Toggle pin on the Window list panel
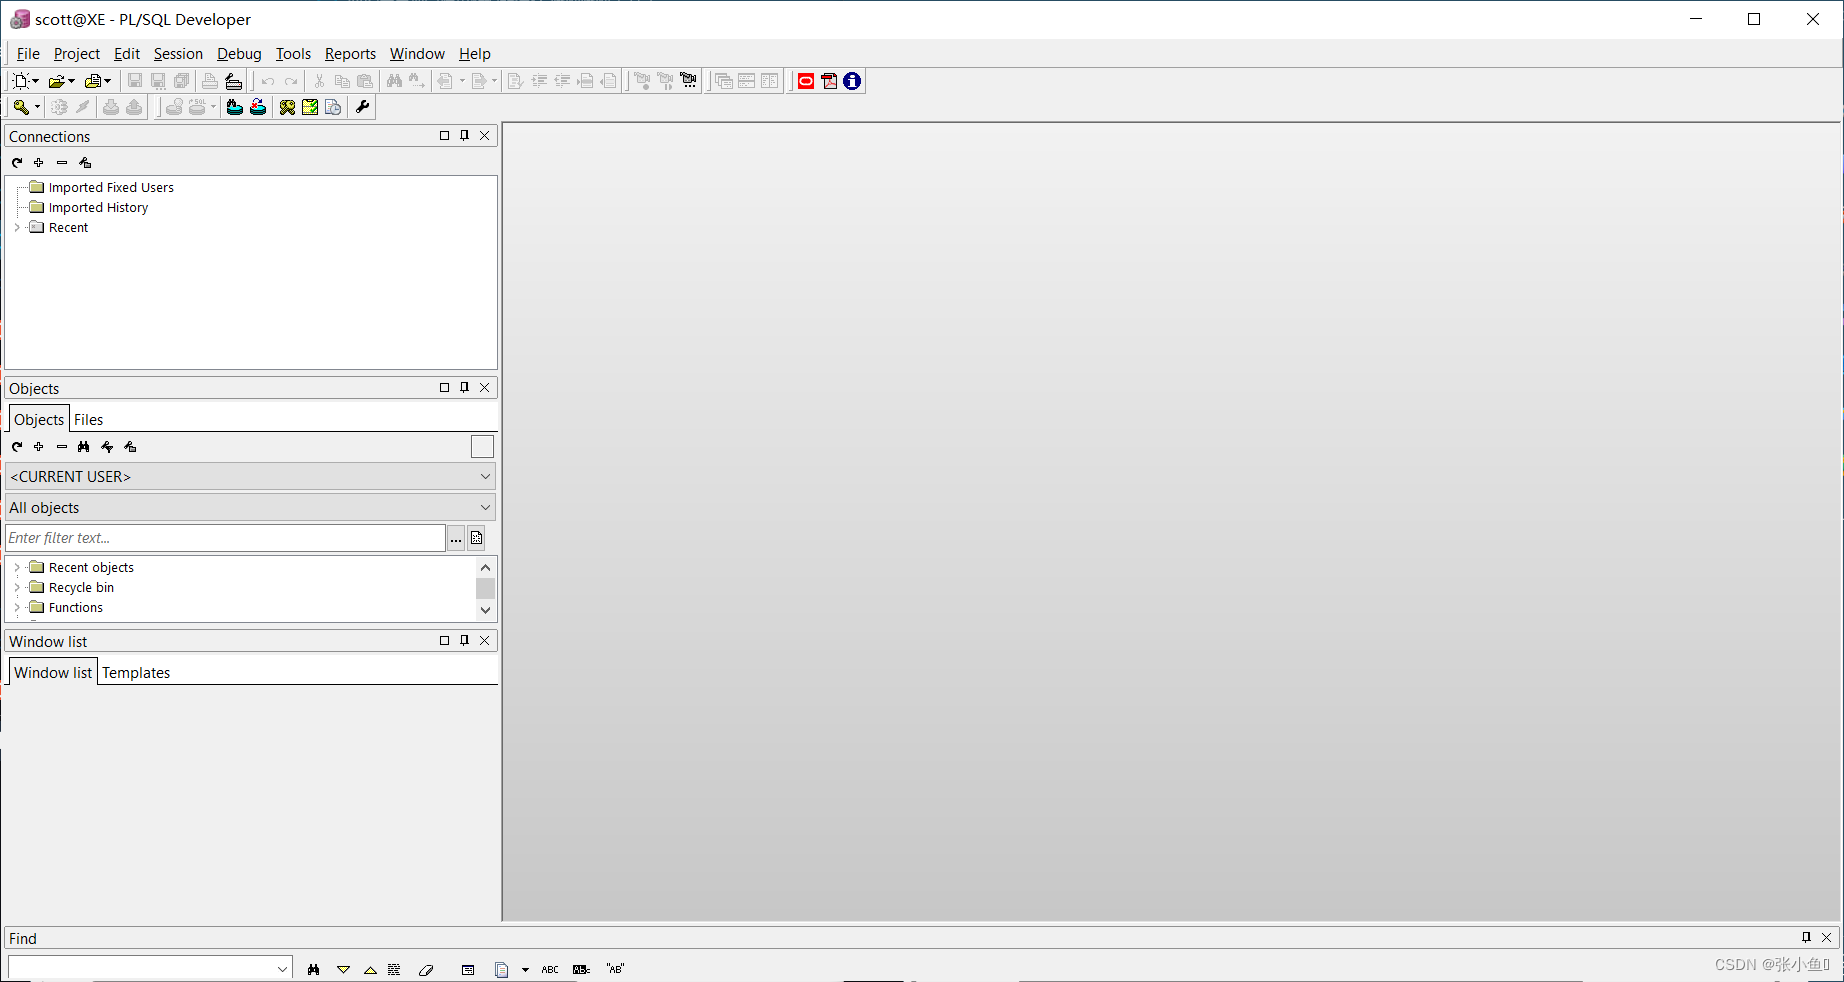This screenshot has height=982, width=1844. [x=465, y=640]
